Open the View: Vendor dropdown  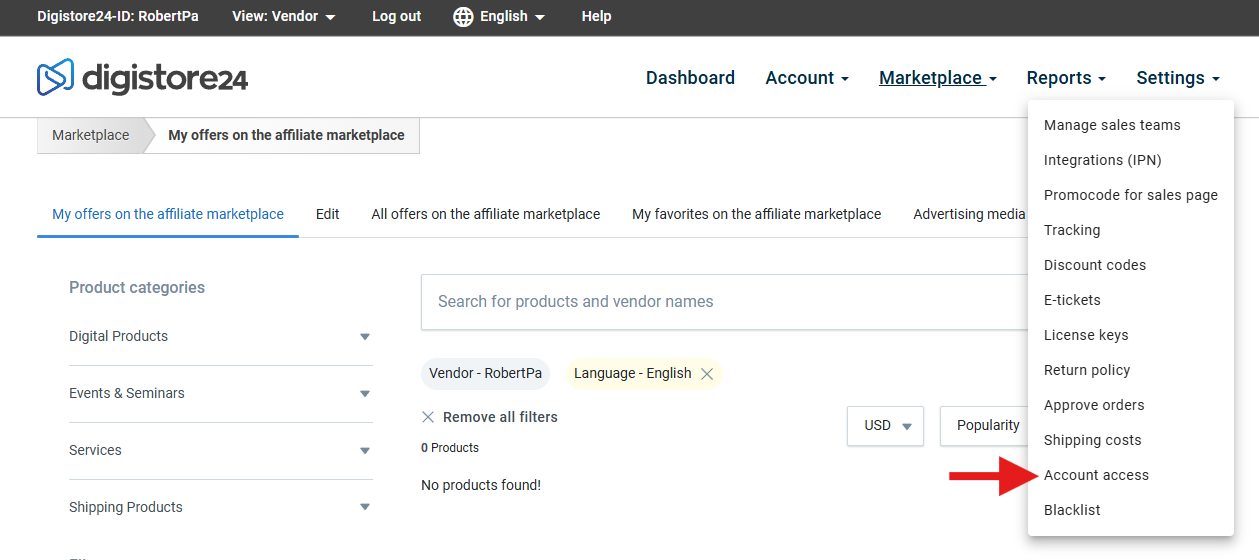[x=284, y=17]
